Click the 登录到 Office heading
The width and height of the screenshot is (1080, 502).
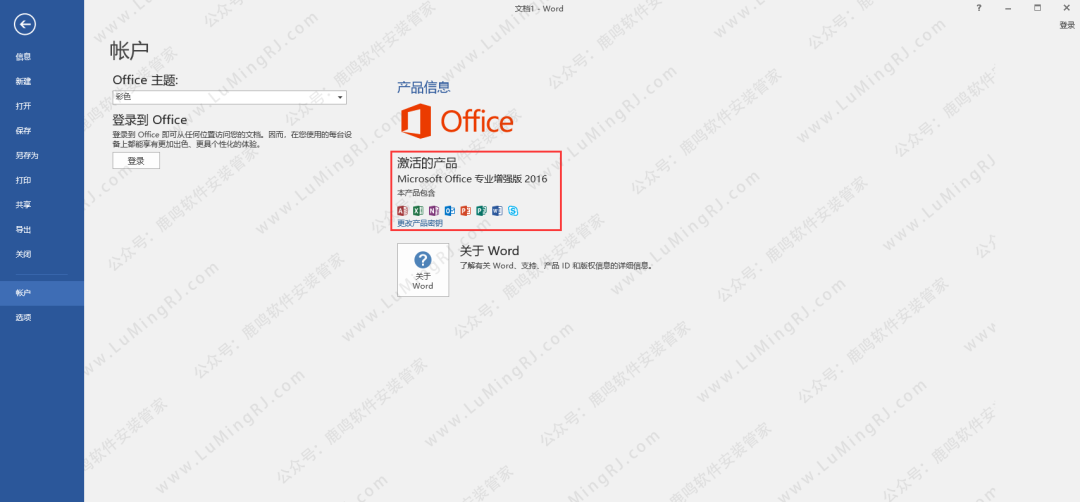click(149, 120)
